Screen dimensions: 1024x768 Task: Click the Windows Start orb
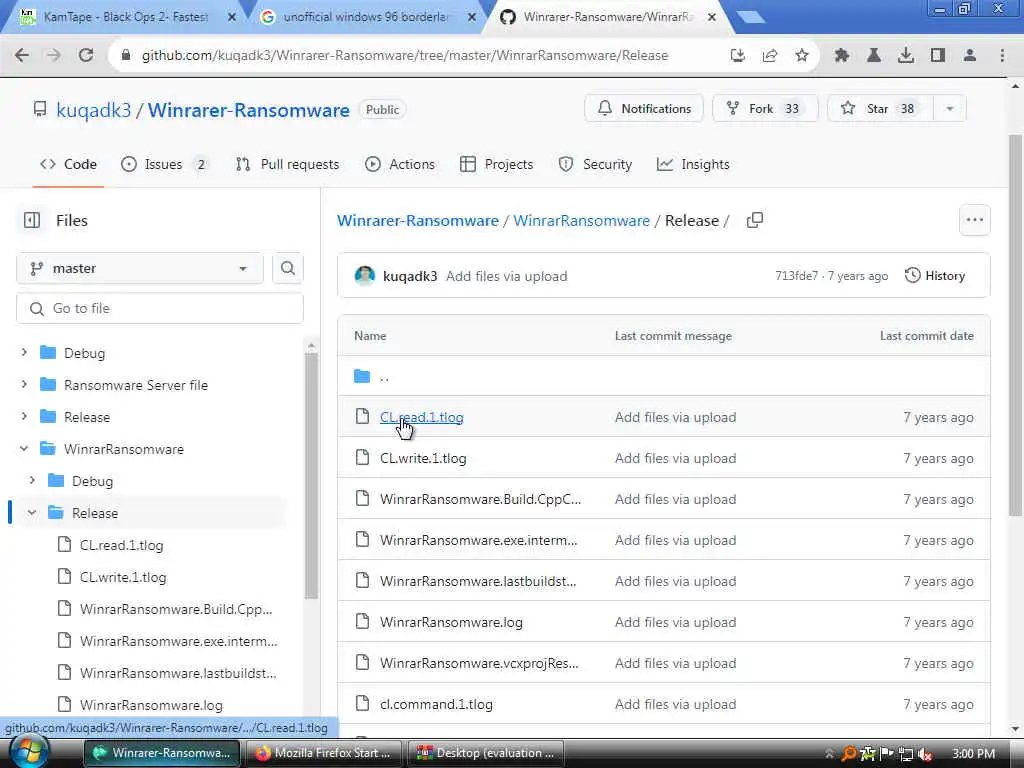(28, 752)
